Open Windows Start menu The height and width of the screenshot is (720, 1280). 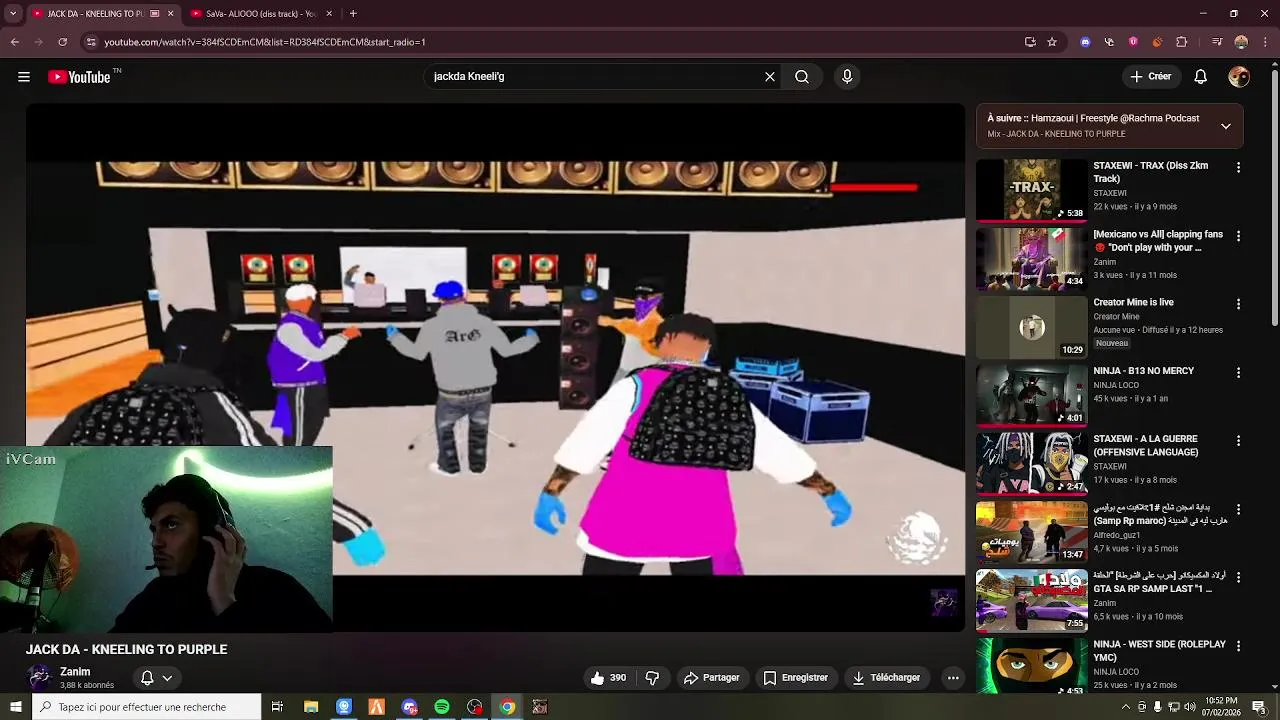[15, 707]
